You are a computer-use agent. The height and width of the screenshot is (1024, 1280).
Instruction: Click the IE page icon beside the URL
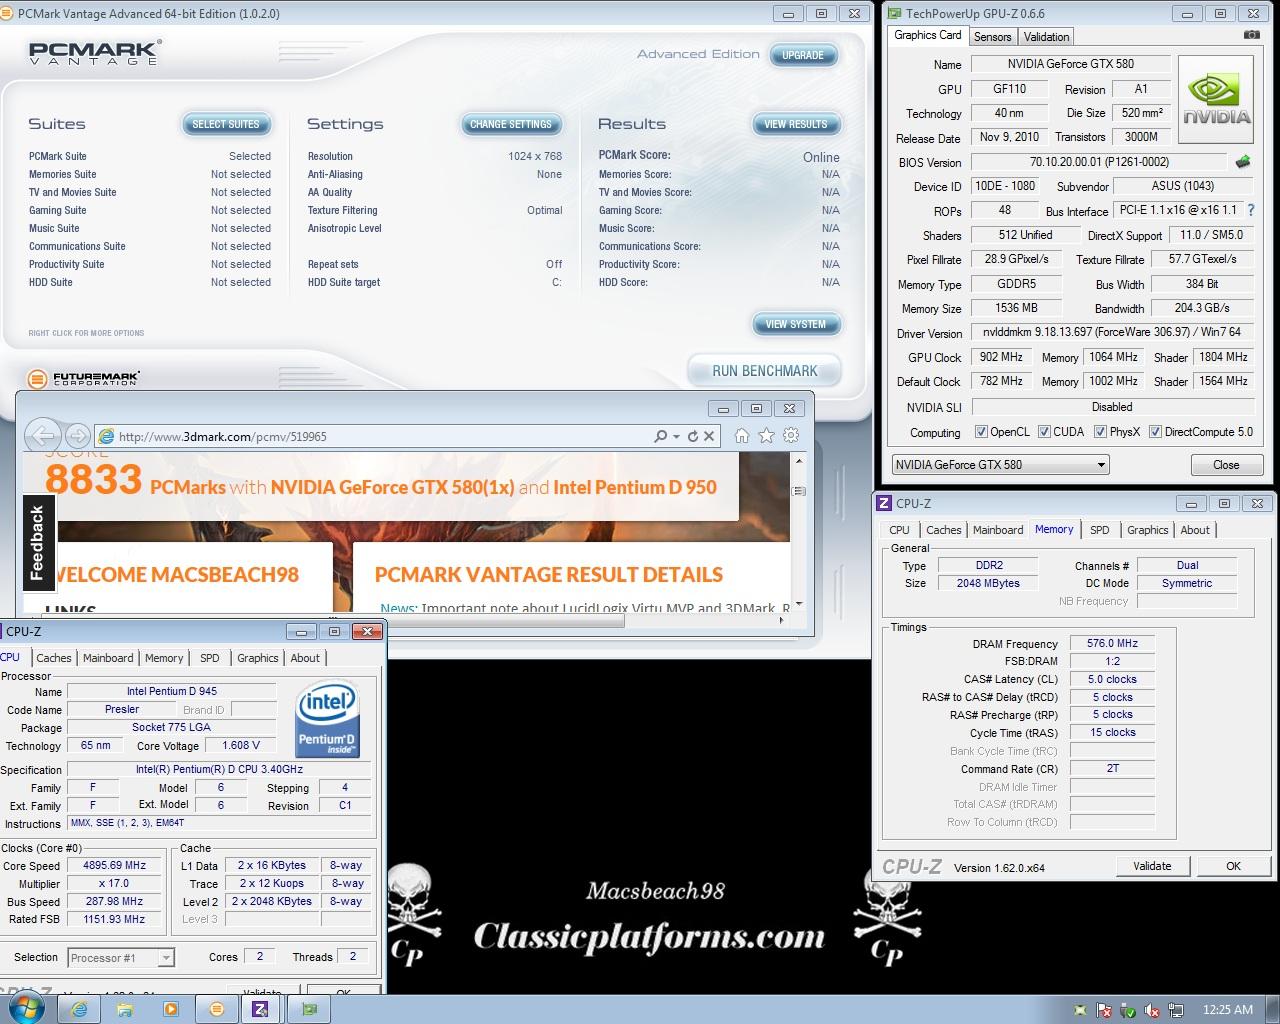click(x=105, y=436)
